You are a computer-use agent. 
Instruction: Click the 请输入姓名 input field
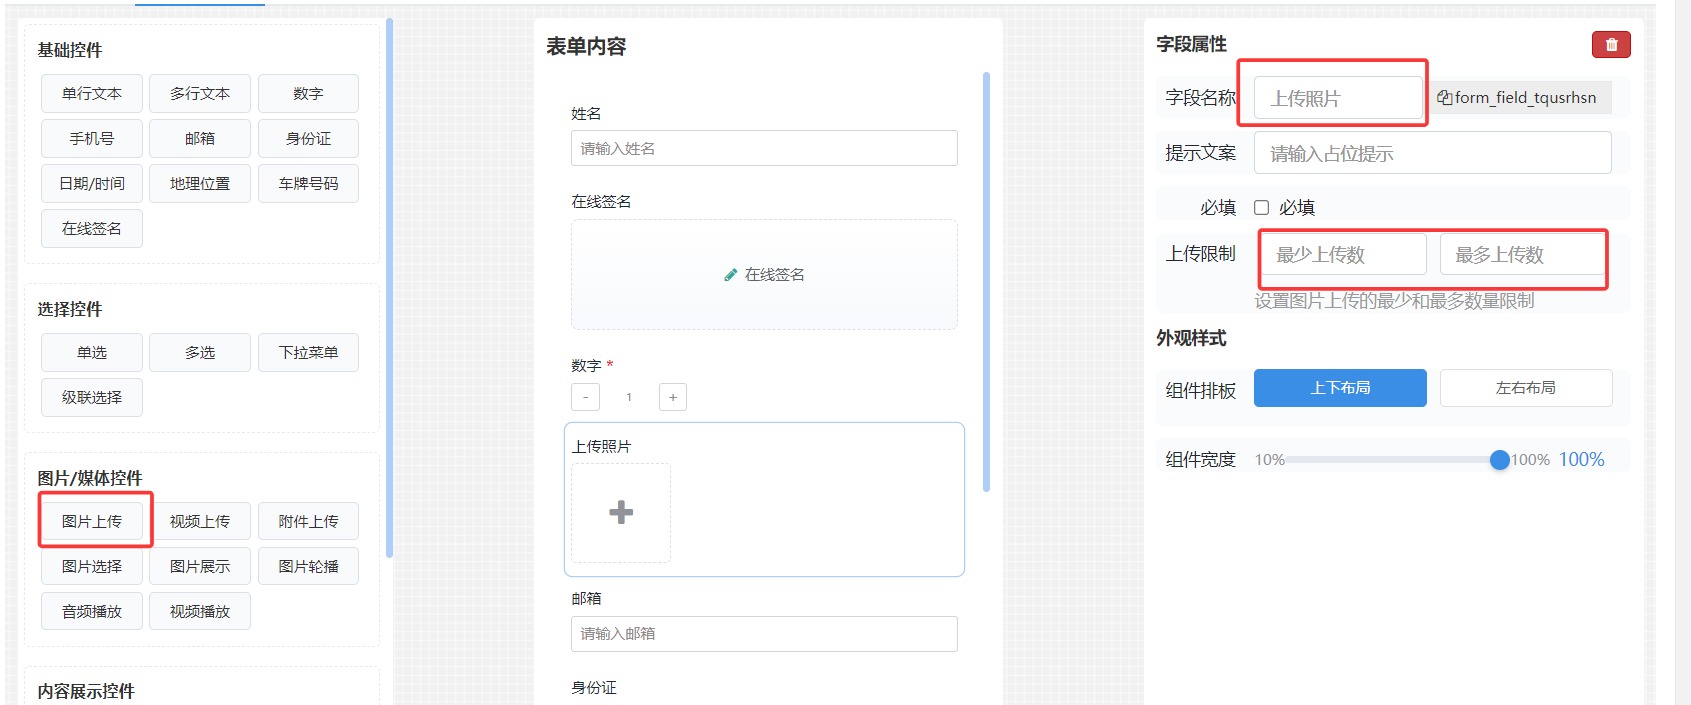point(764,148)
